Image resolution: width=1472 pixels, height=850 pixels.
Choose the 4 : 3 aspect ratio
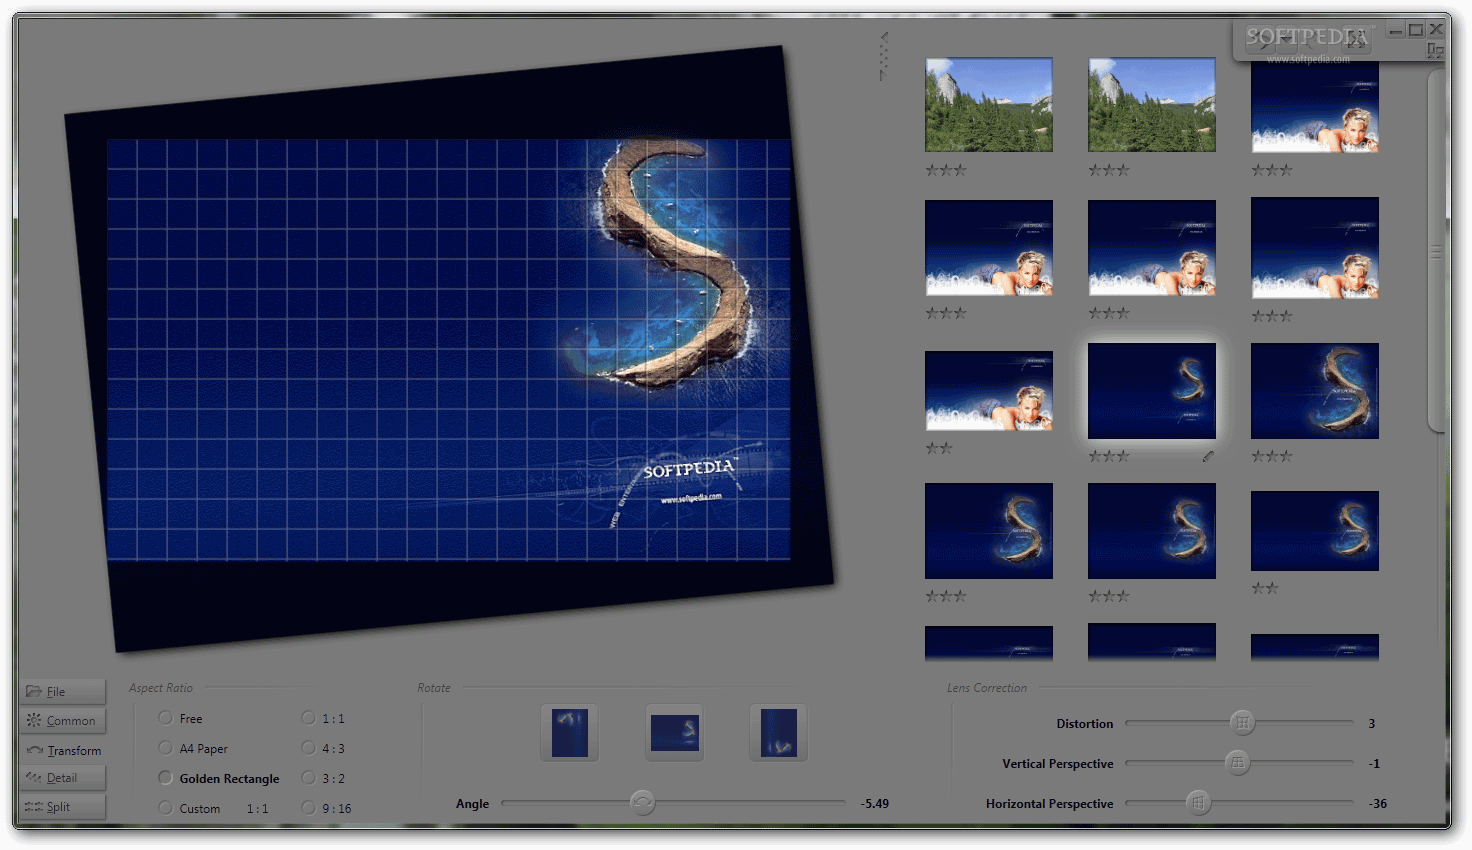[x=308, y=748]
